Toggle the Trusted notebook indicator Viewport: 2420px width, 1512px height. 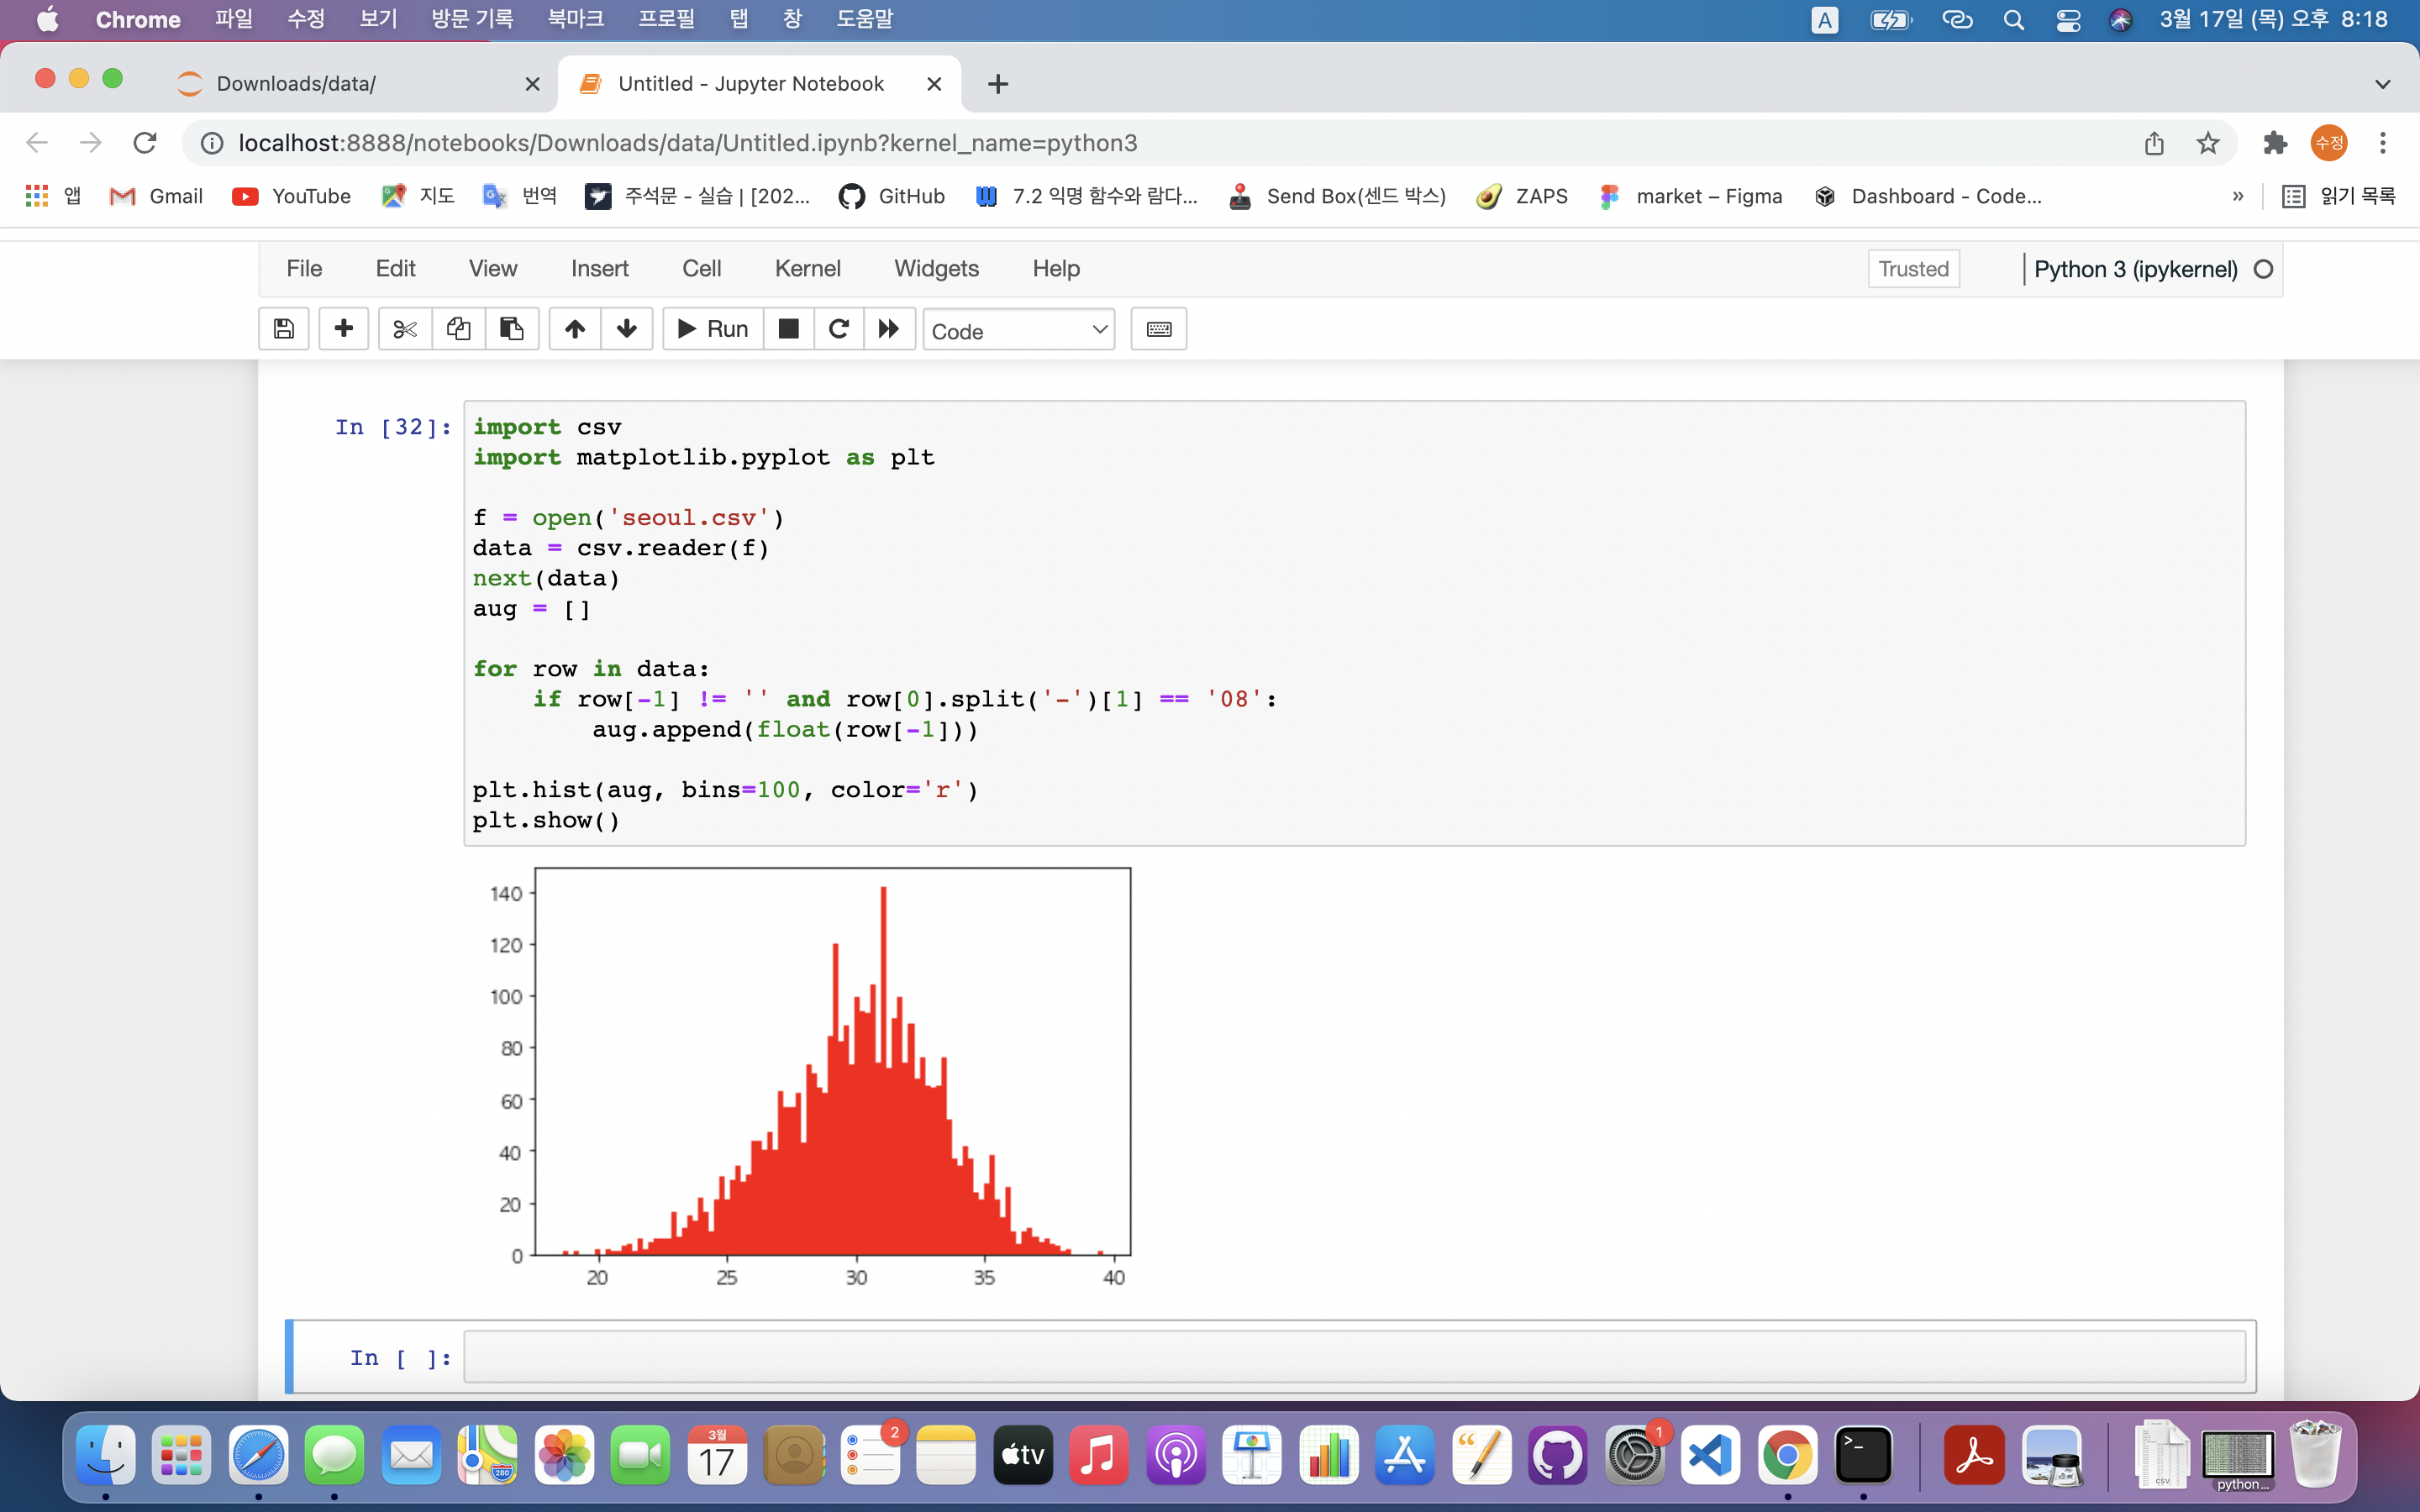coord(1913,269)
